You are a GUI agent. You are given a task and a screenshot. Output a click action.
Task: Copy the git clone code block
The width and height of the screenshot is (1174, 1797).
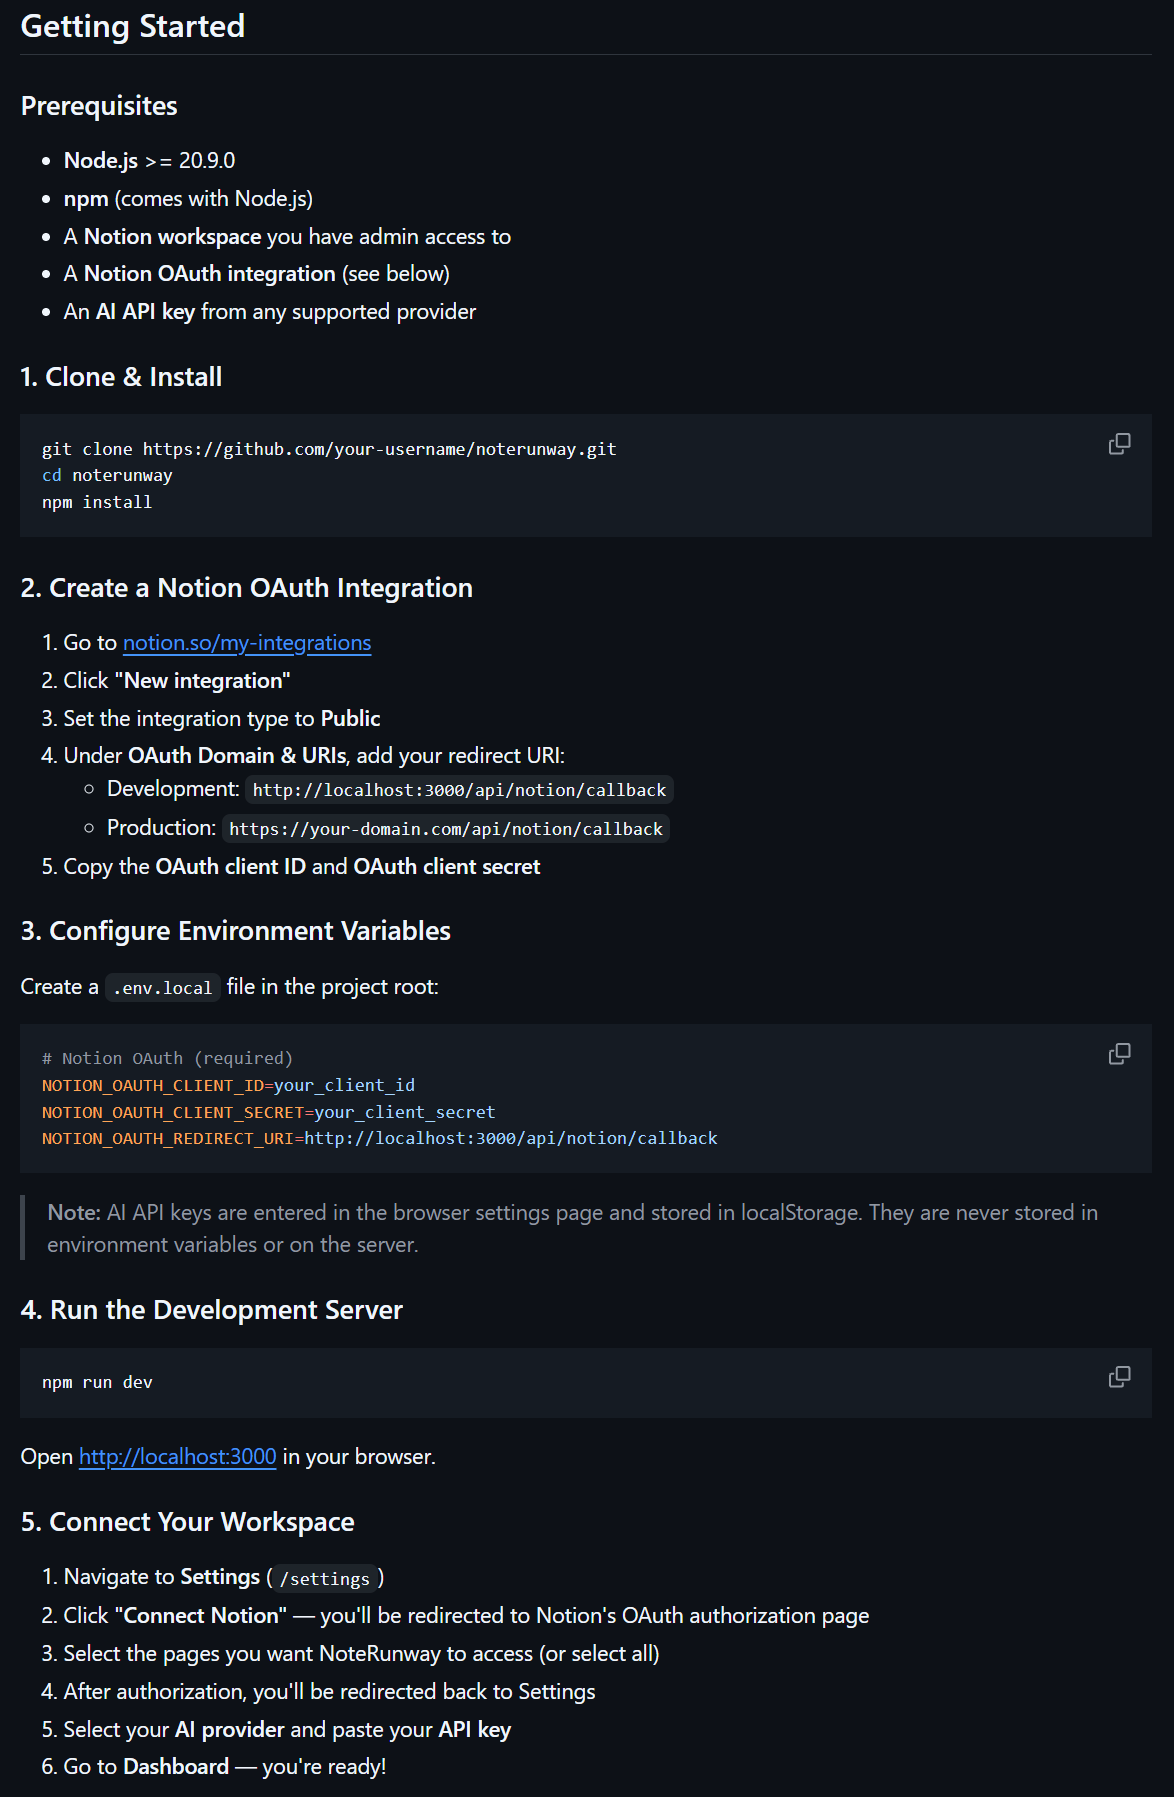tap(1119, 444)
